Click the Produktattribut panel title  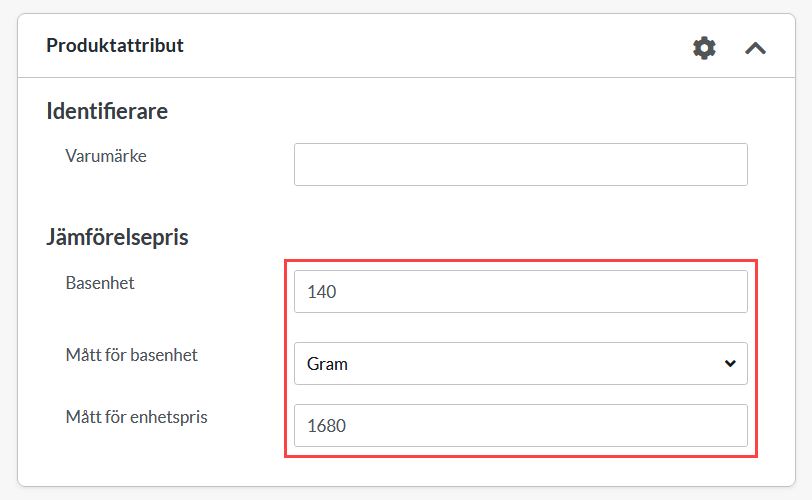115,46
